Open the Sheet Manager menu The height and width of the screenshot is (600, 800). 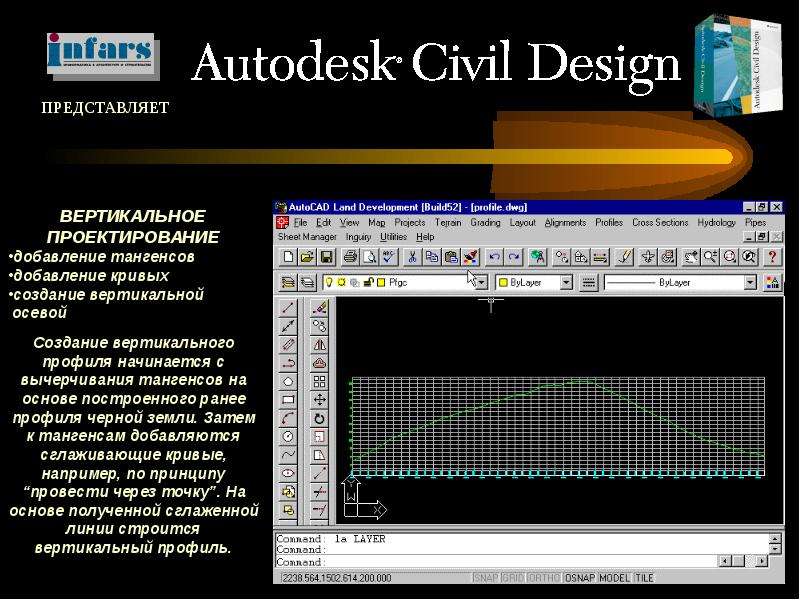pyautogui.click(x=307, y=237)
